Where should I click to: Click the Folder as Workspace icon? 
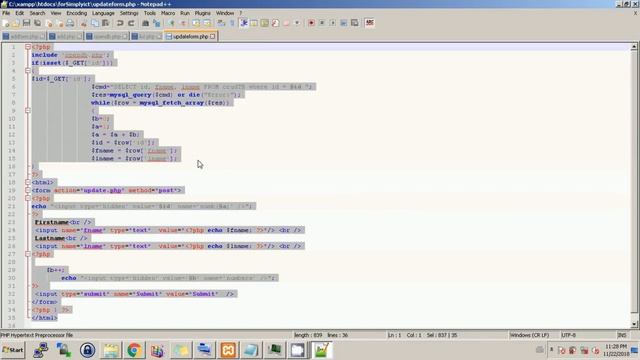pyautogui.click(x=286, y=23)
